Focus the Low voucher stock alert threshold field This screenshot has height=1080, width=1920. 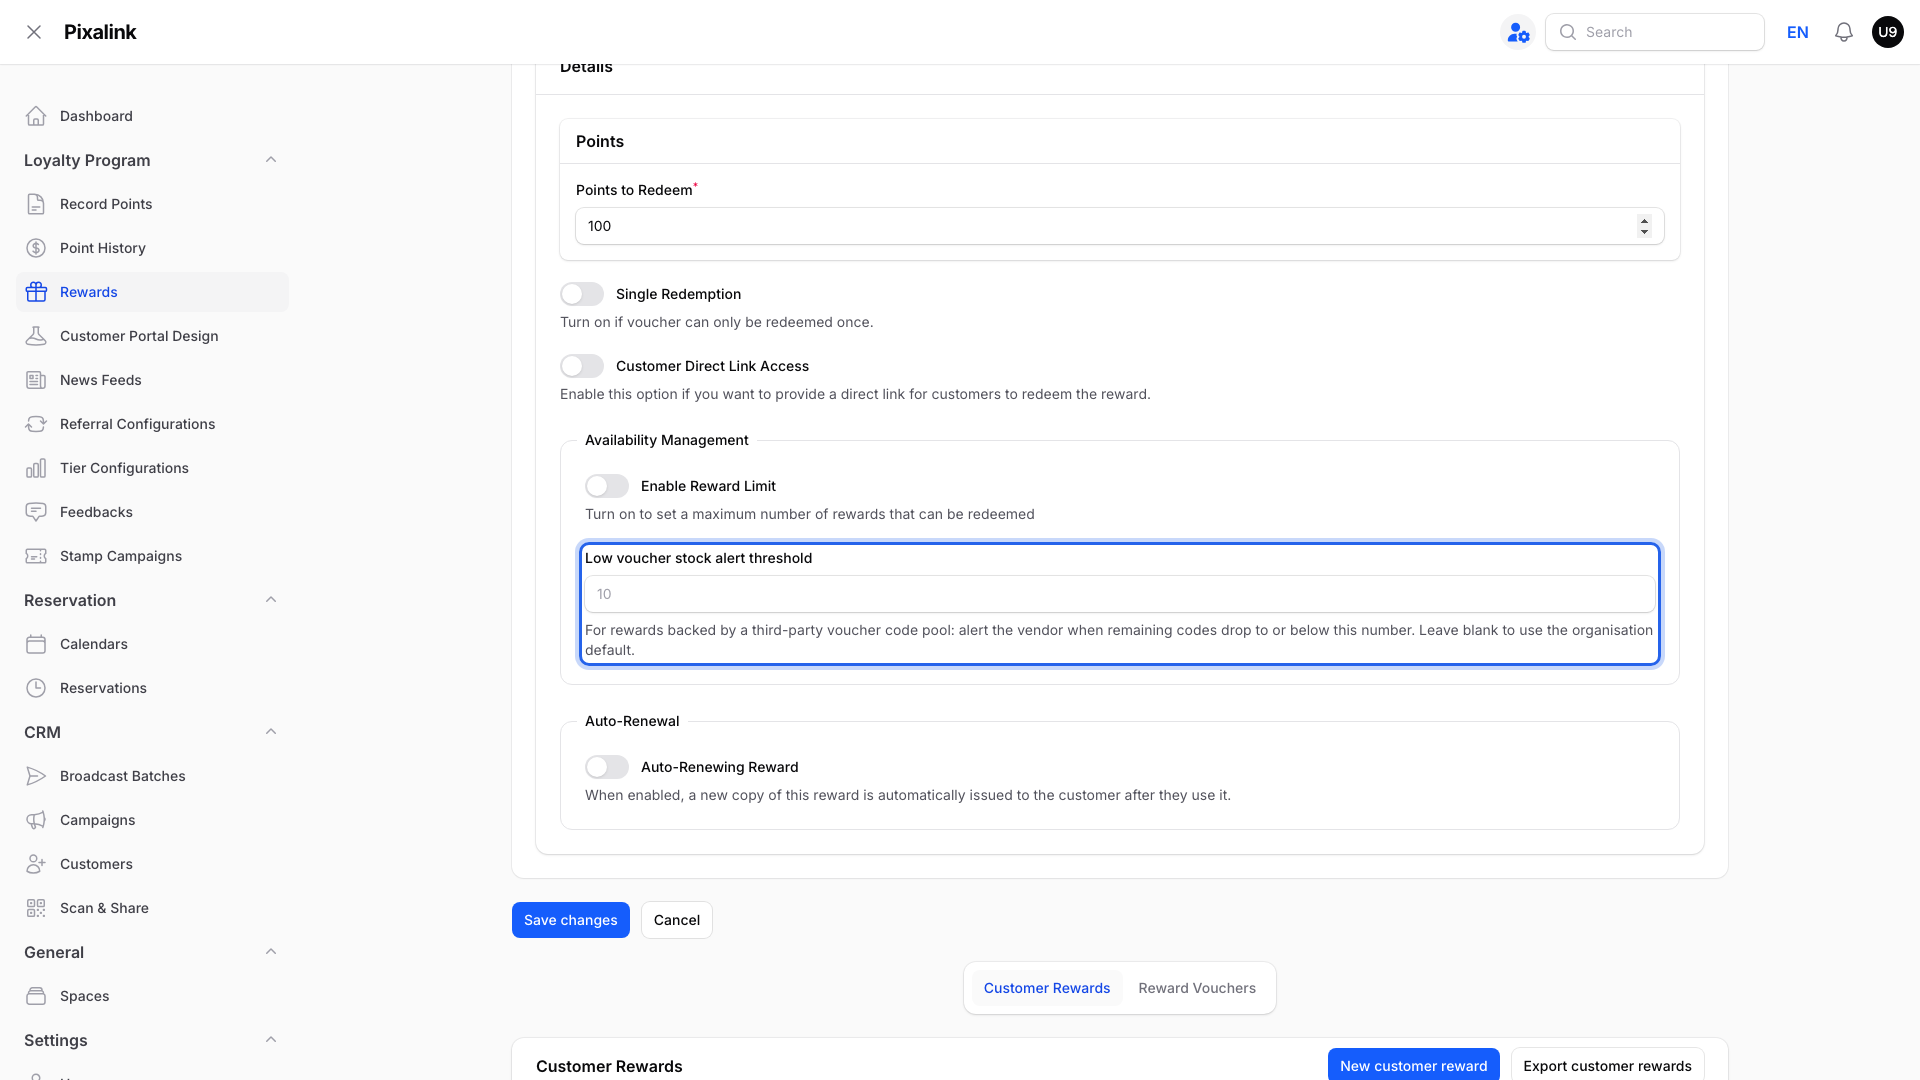point(1120,594)
